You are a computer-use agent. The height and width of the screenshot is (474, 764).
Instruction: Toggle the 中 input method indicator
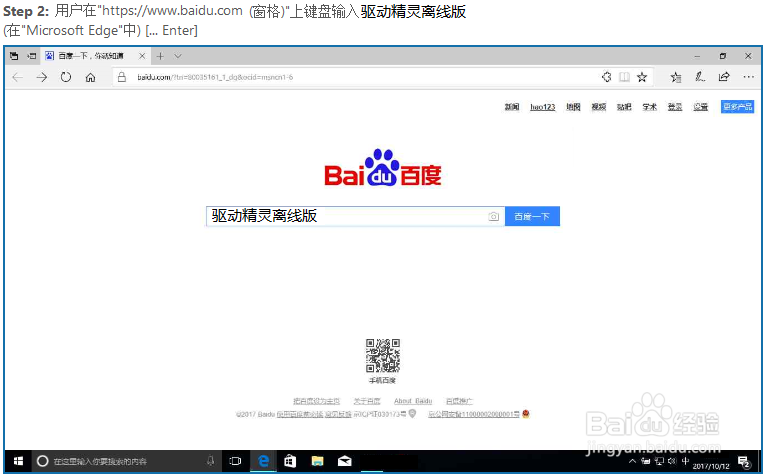click(x=686, y=461)
